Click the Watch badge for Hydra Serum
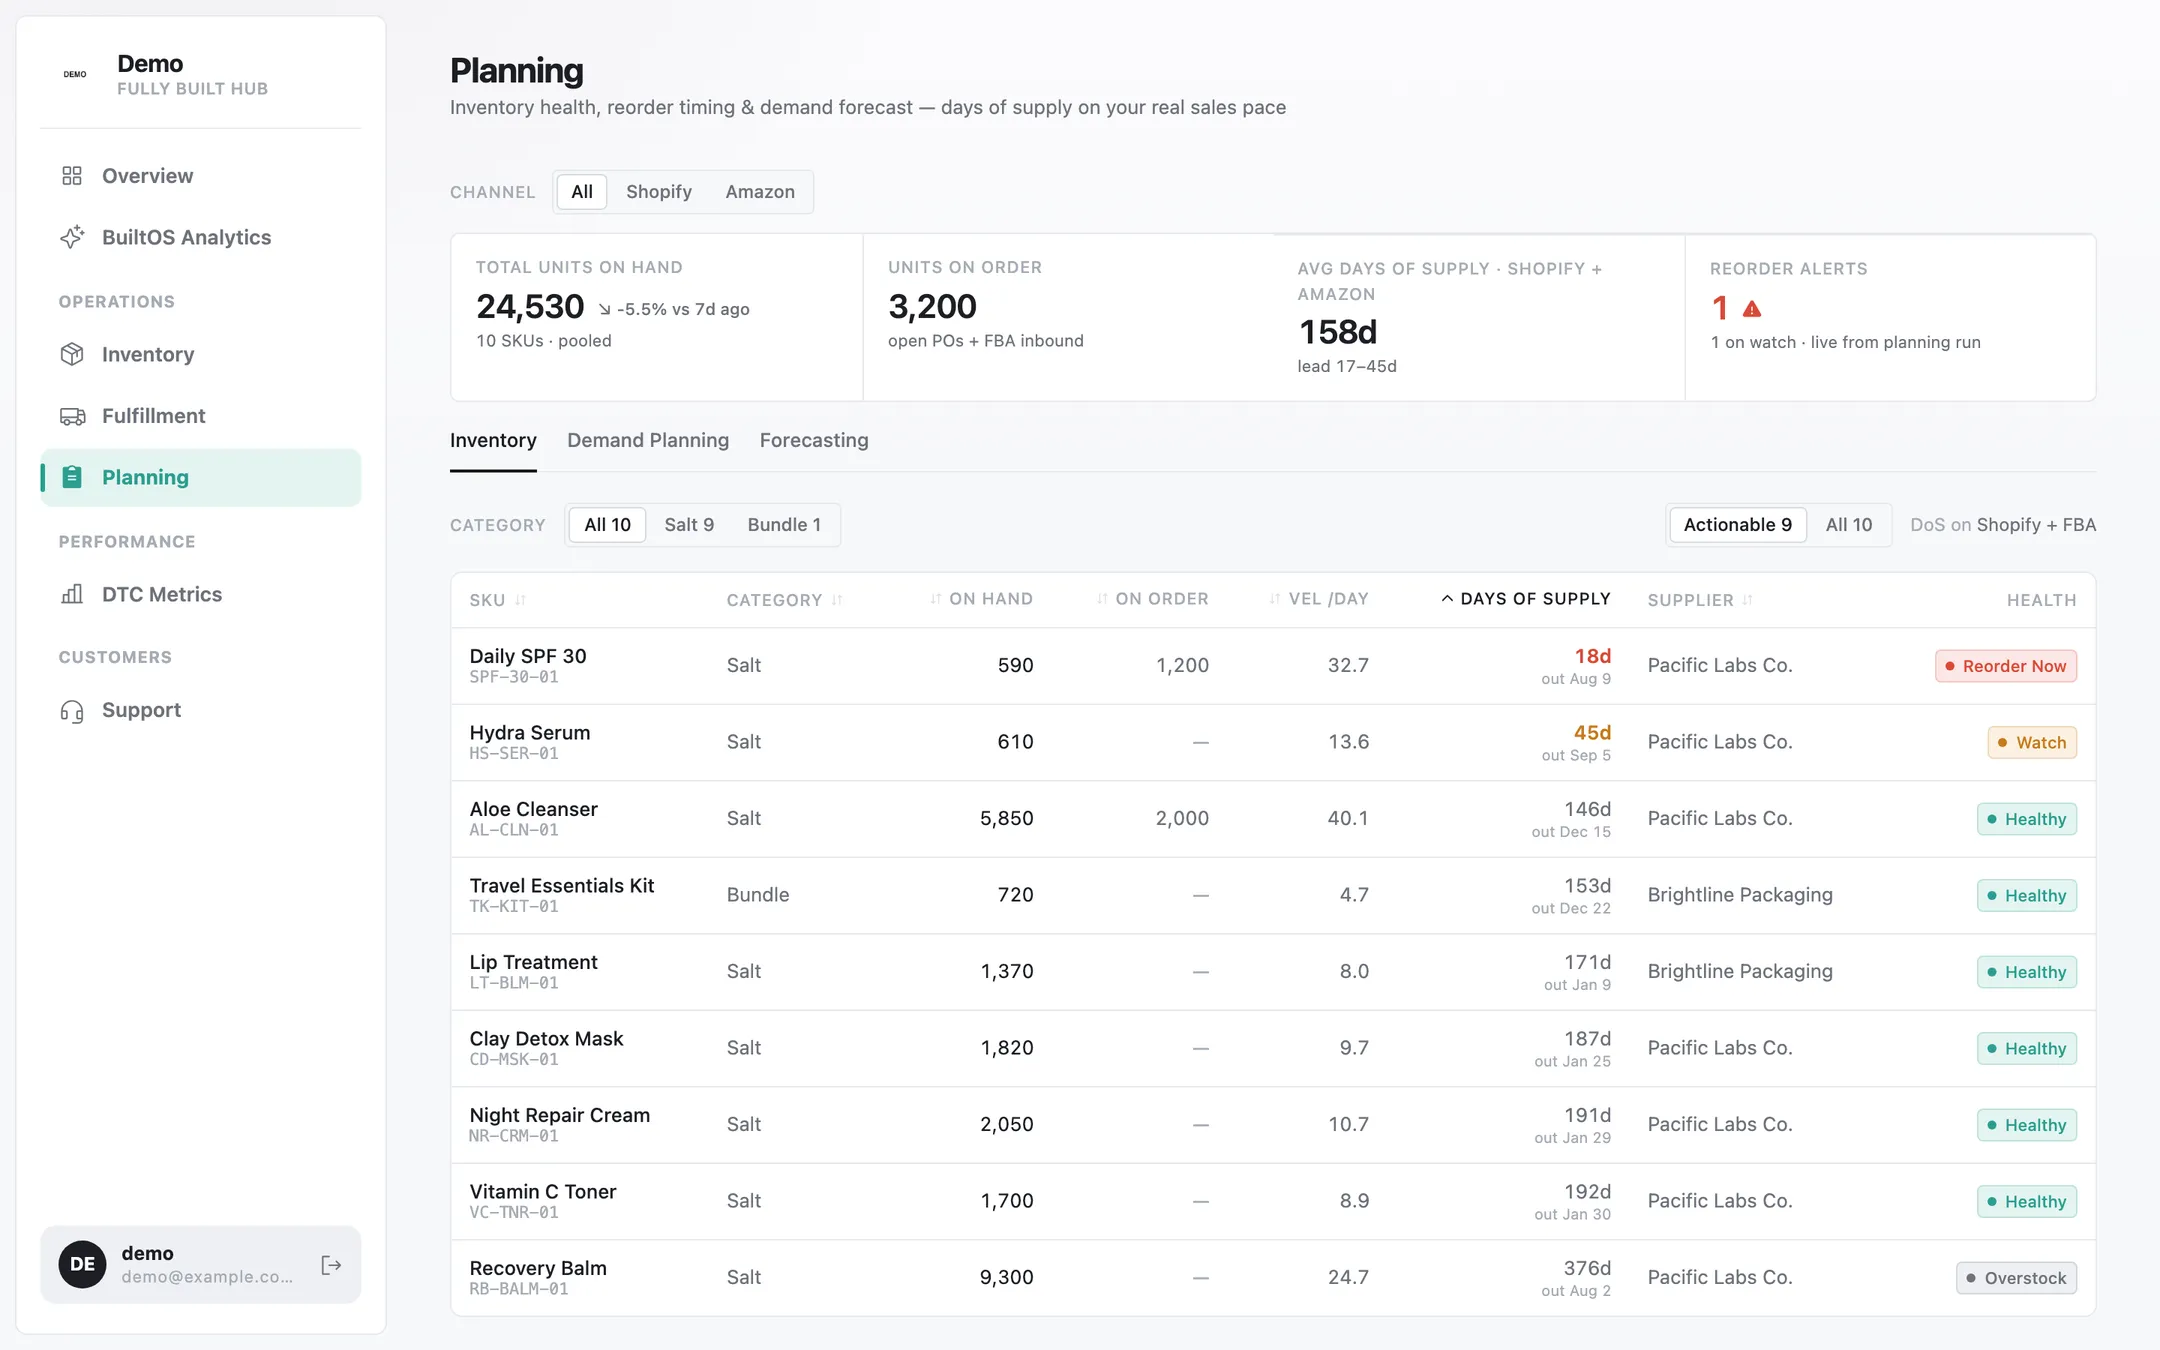This screenshot has height=1350, width=2160. (x=2032, y=743)
